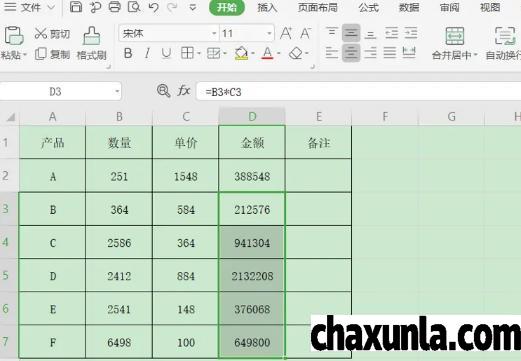521x361 pixels.
Task: Switch to the 插入 (Insert) tab
Action: 267,7
